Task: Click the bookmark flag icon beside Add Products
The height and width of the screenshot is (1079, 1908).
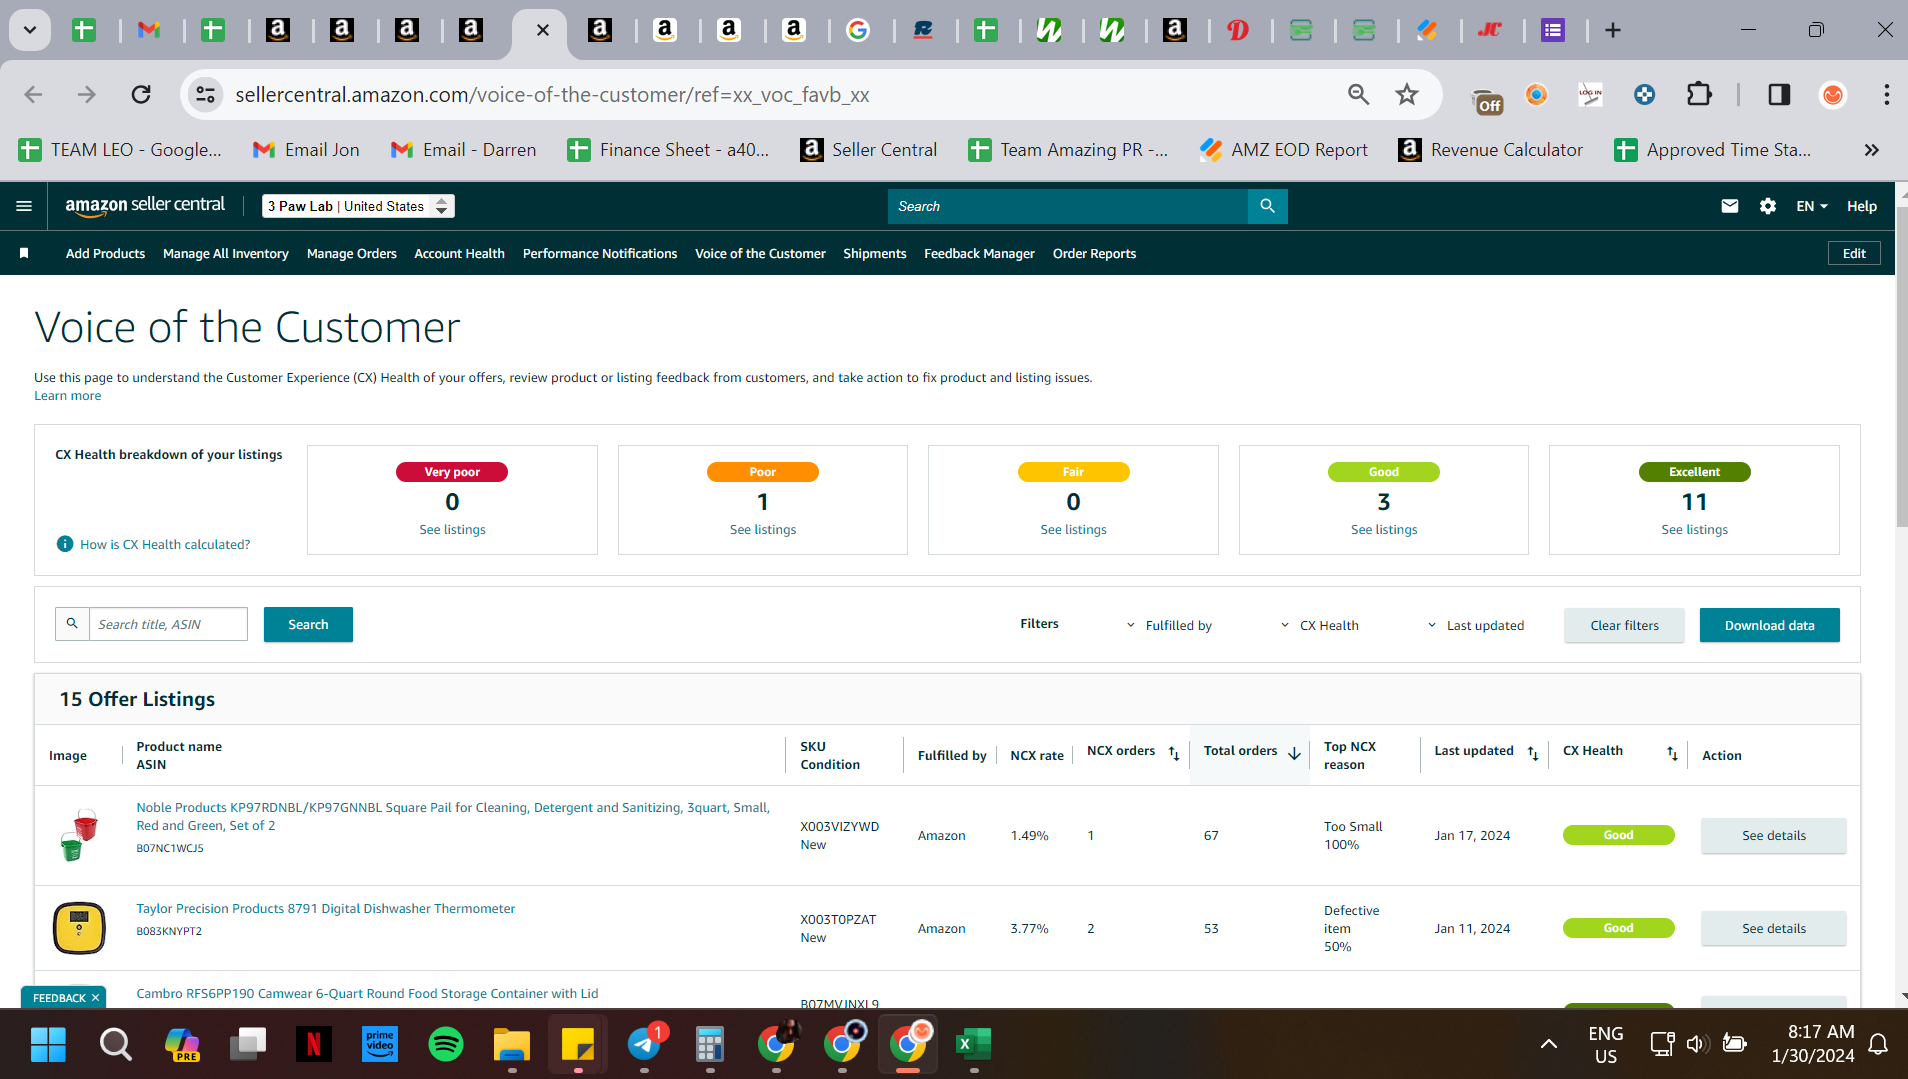Action: [24, 253]
